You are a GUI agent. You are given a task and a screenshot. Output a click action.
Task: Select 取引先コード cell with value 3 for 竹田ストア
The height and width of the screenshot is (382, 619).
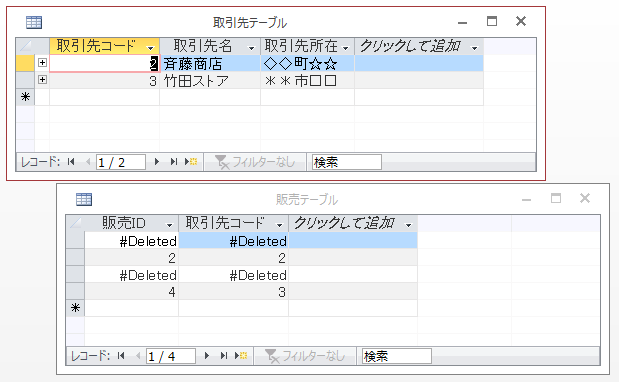tap(105, 81)
